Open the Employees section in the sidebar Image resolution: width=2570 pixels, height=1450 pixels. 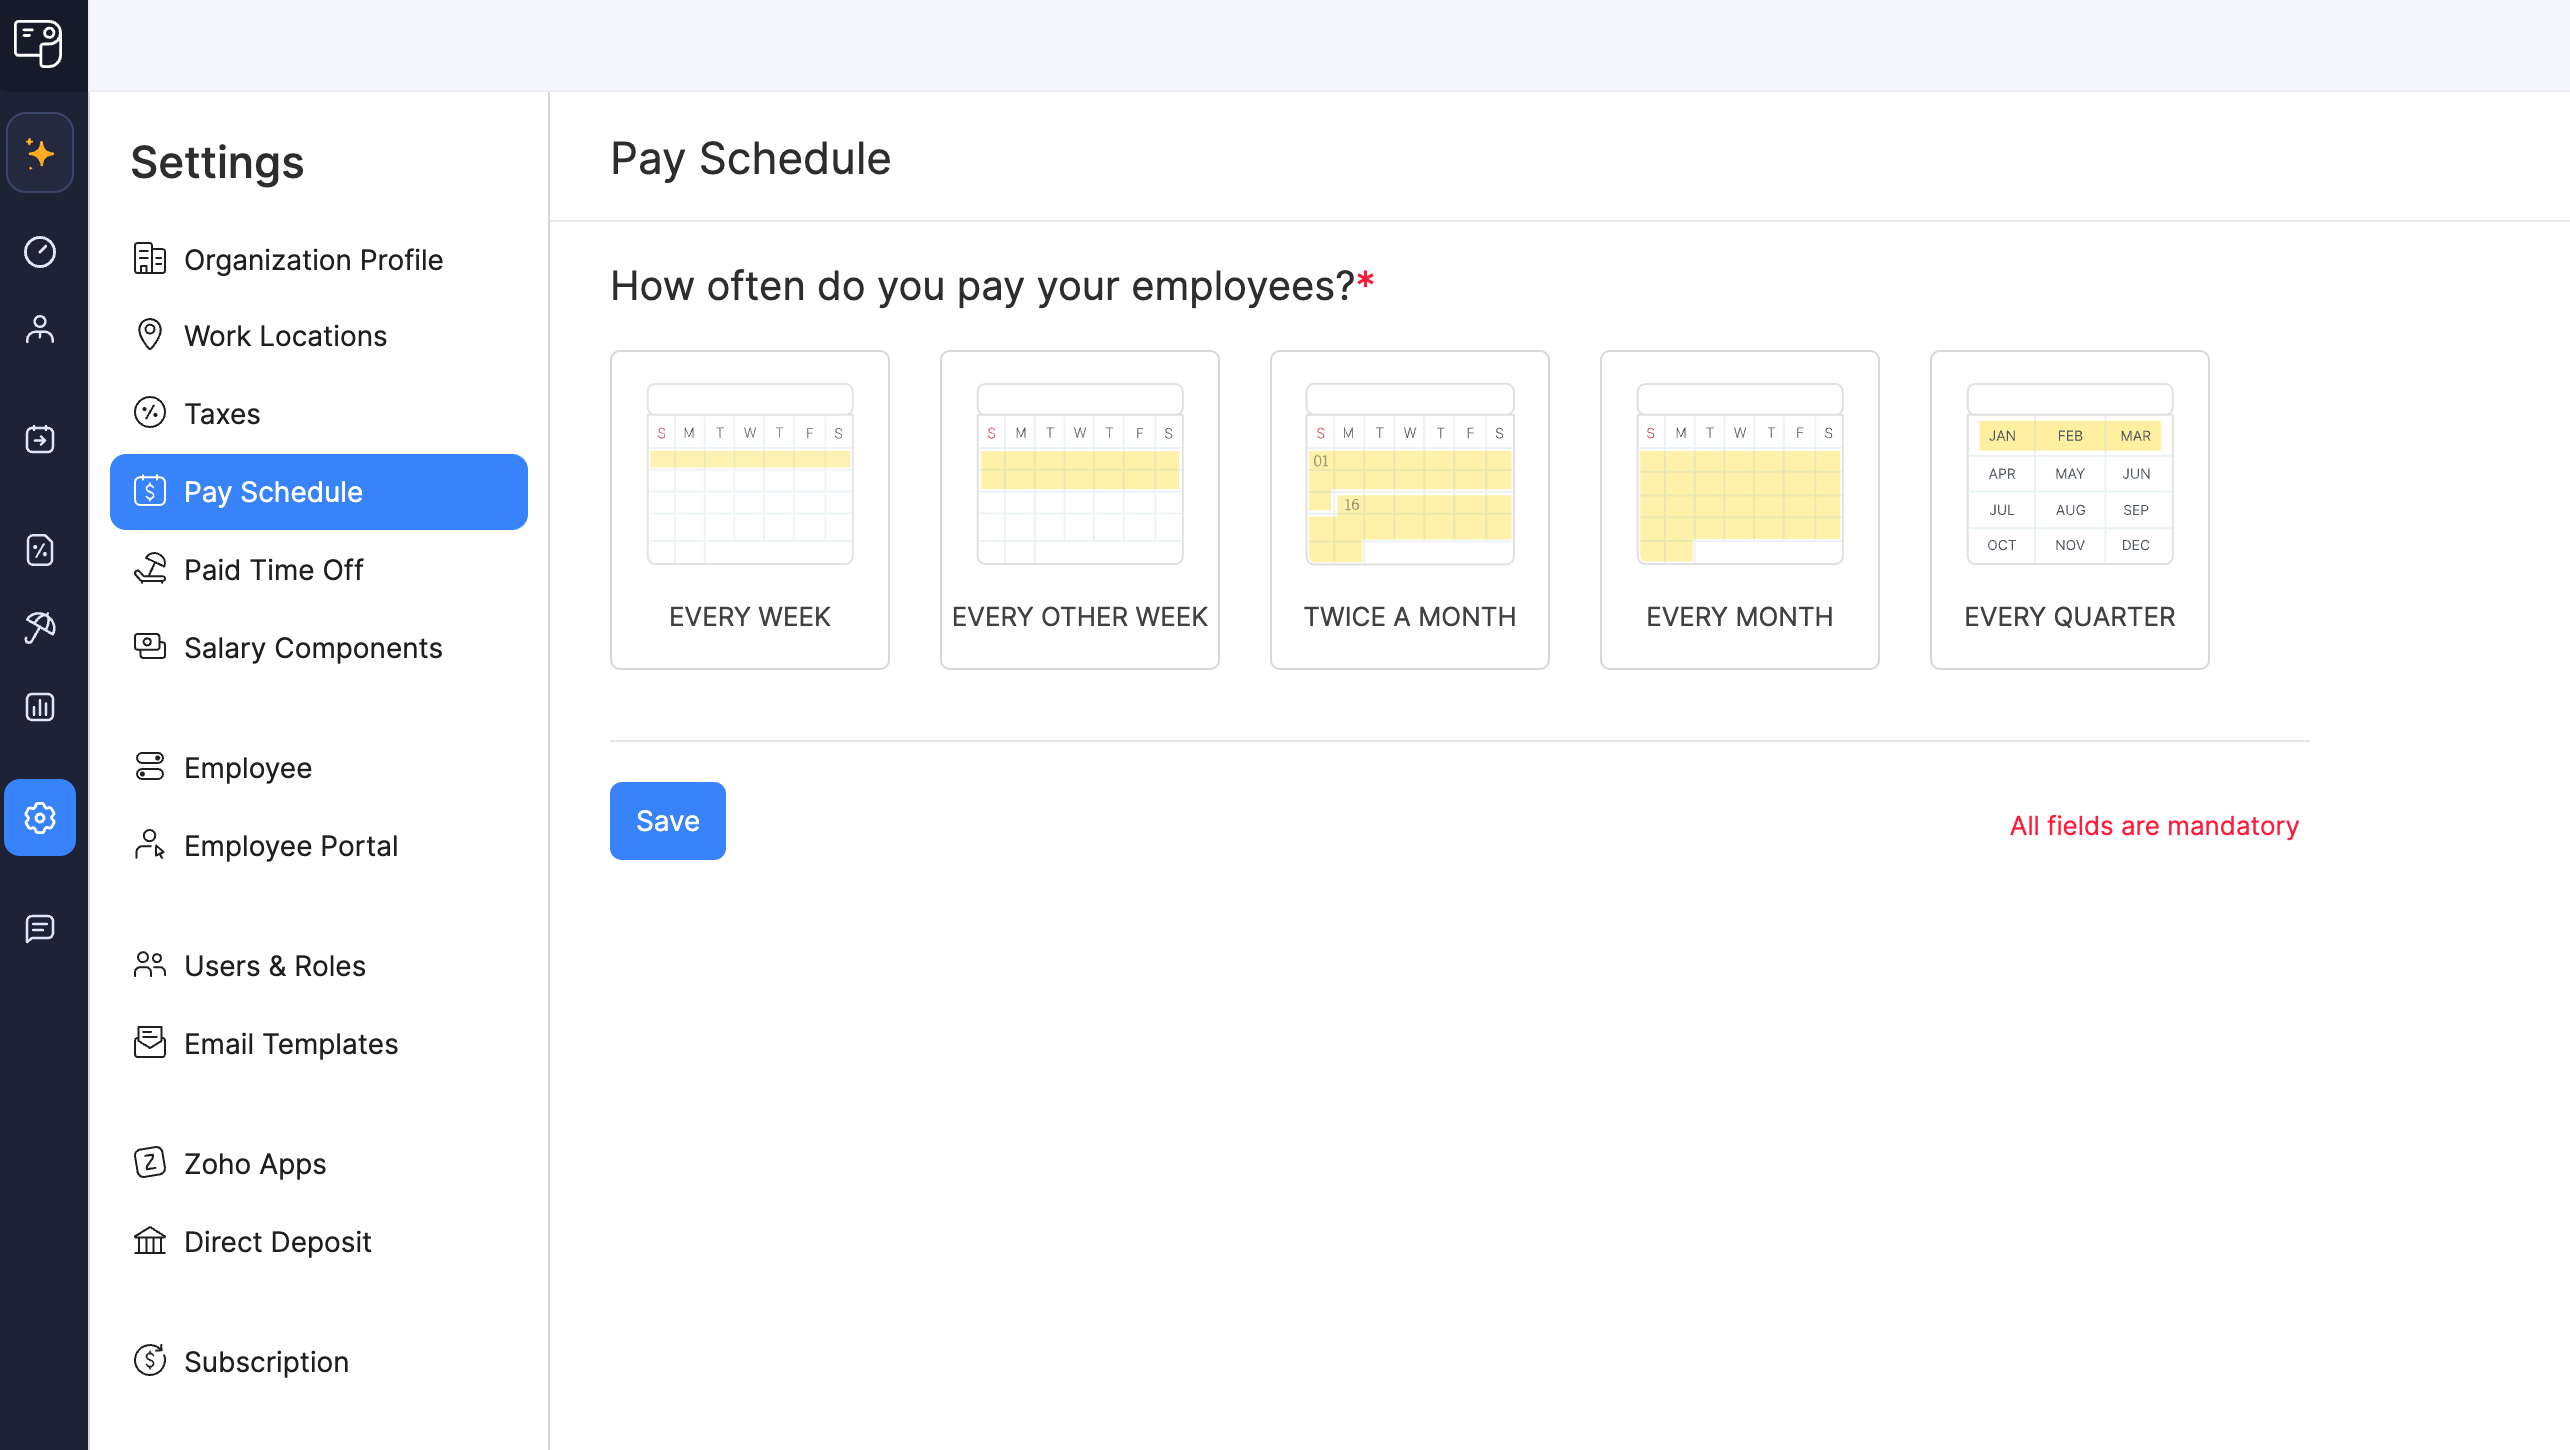pos(40,328)
